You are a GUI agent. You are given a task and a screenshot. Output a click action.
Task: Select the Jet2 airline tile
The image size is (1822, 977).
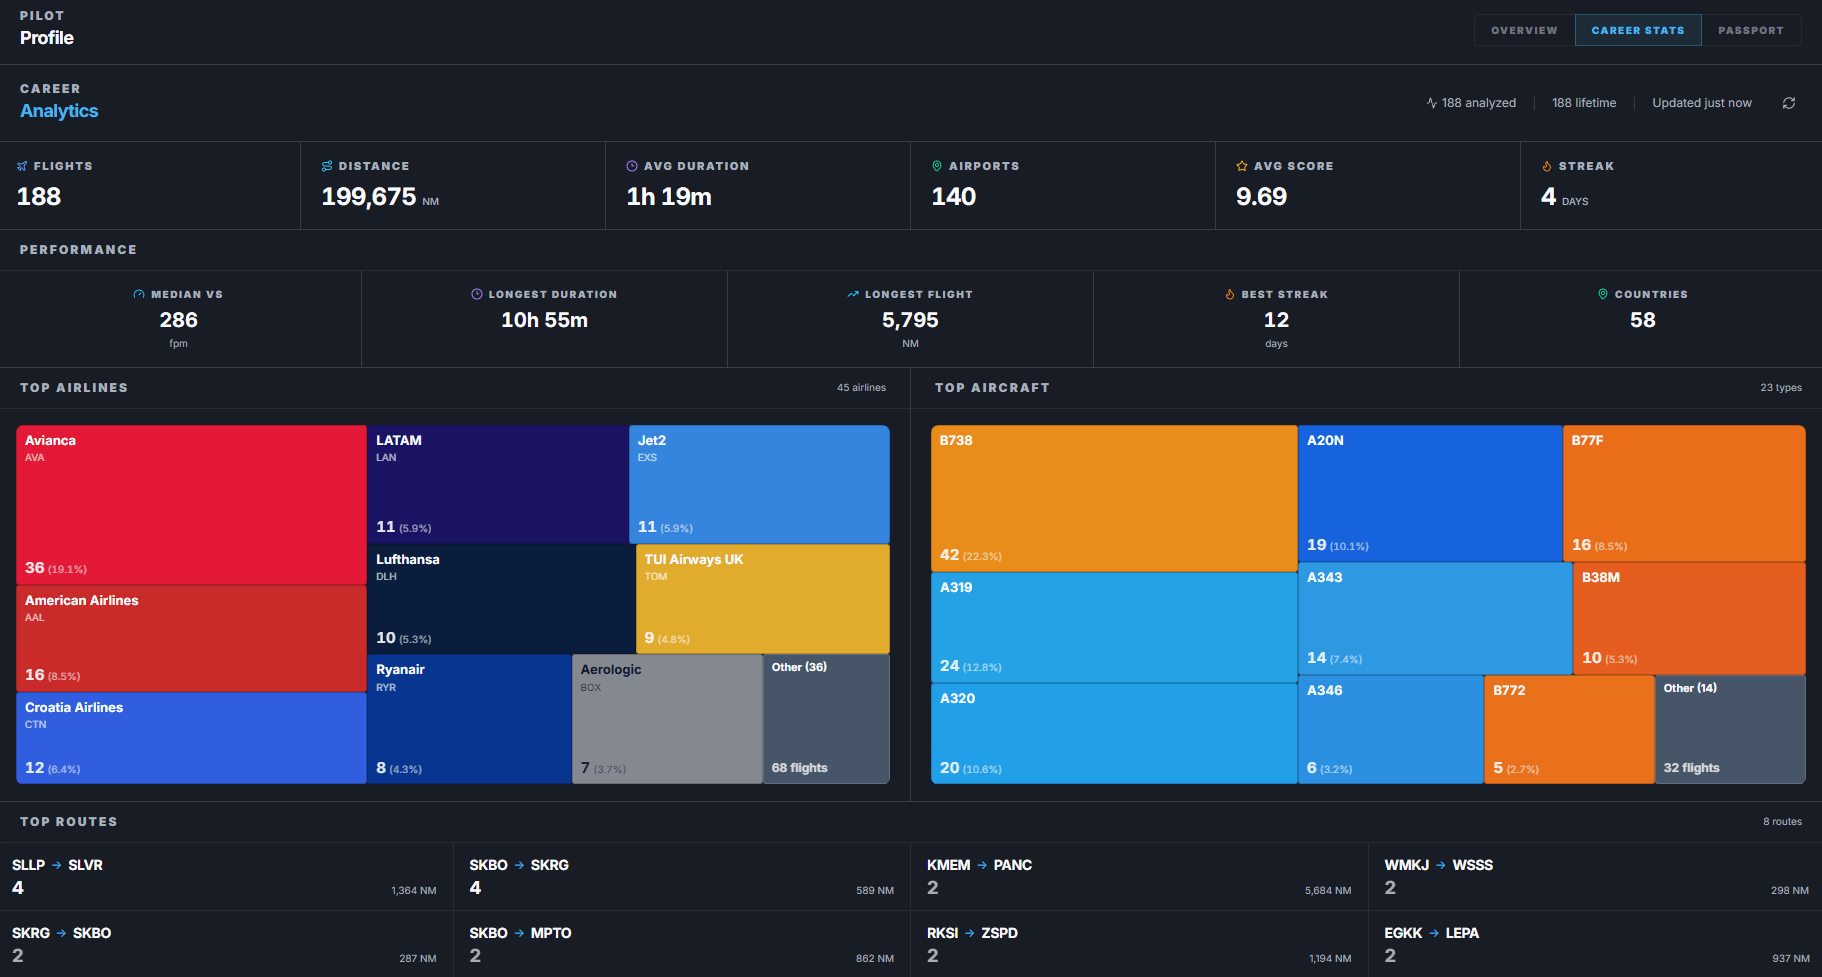click(759, 484)
